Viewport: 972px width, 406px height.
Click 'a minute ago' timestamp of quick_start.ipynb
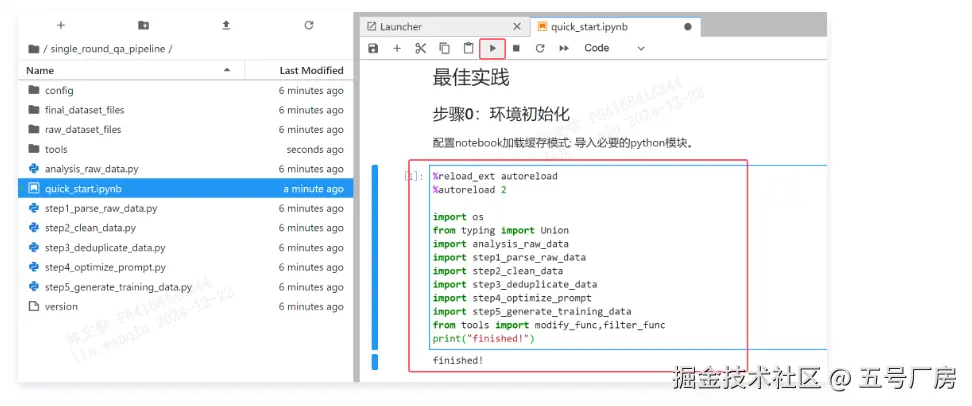pos(313,188)
